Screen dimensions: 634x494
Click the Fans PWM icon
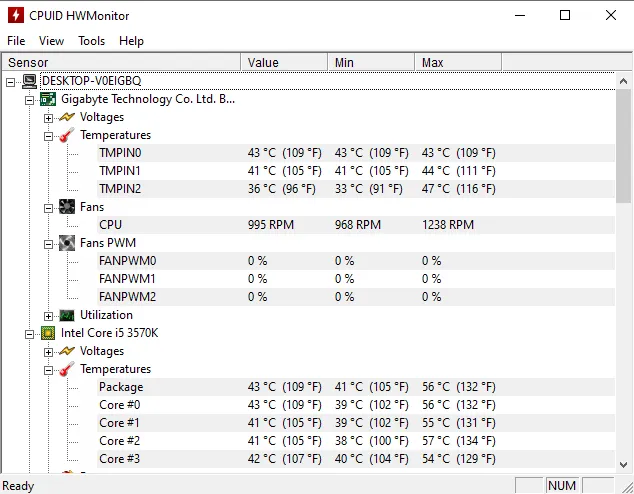[67, 243]
